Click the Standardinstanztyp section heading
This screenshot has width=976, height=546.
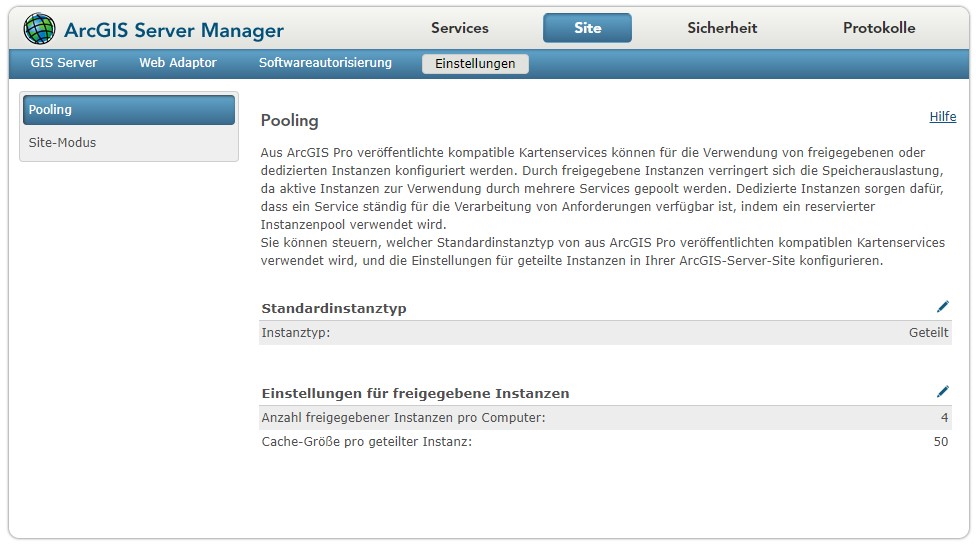tap(334, 309)
